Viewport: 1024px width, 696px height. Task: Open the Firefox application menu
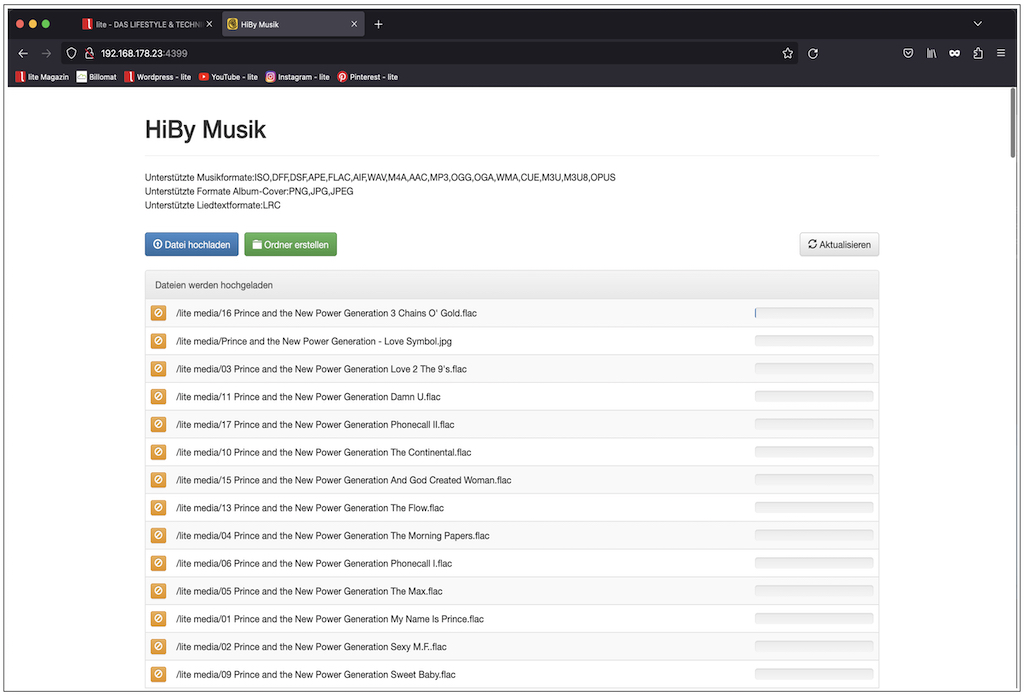[1000, 54]
